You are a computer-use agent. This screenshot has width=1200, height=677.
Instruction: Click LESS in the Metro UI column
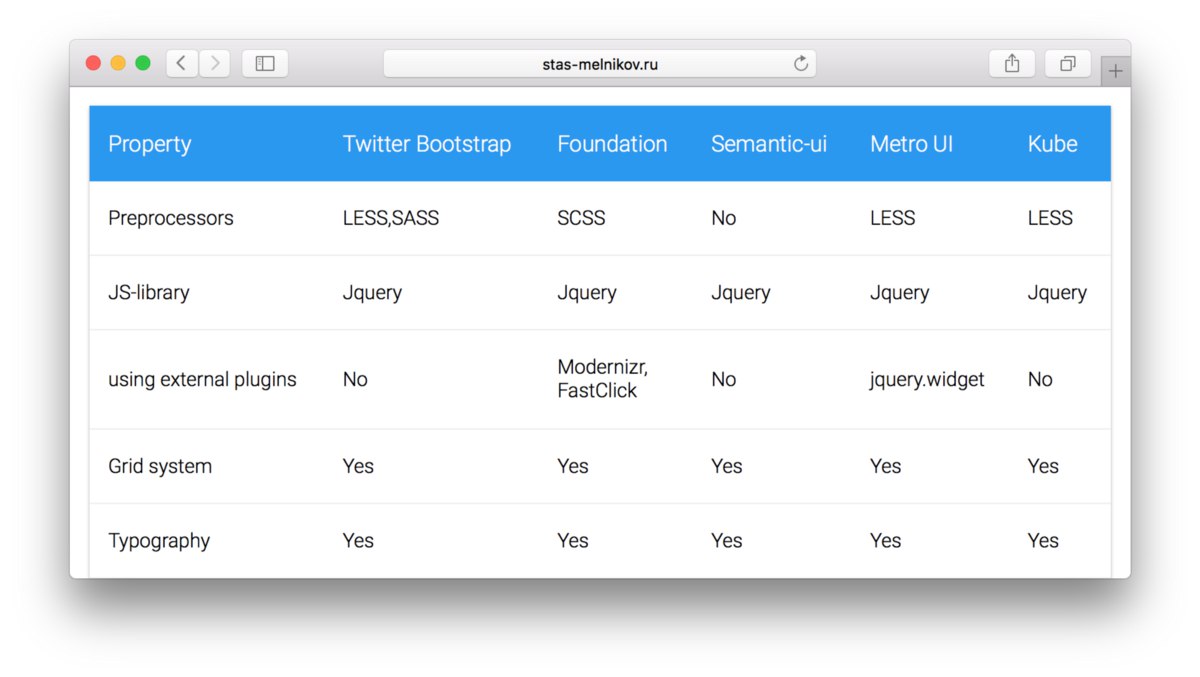892,218
